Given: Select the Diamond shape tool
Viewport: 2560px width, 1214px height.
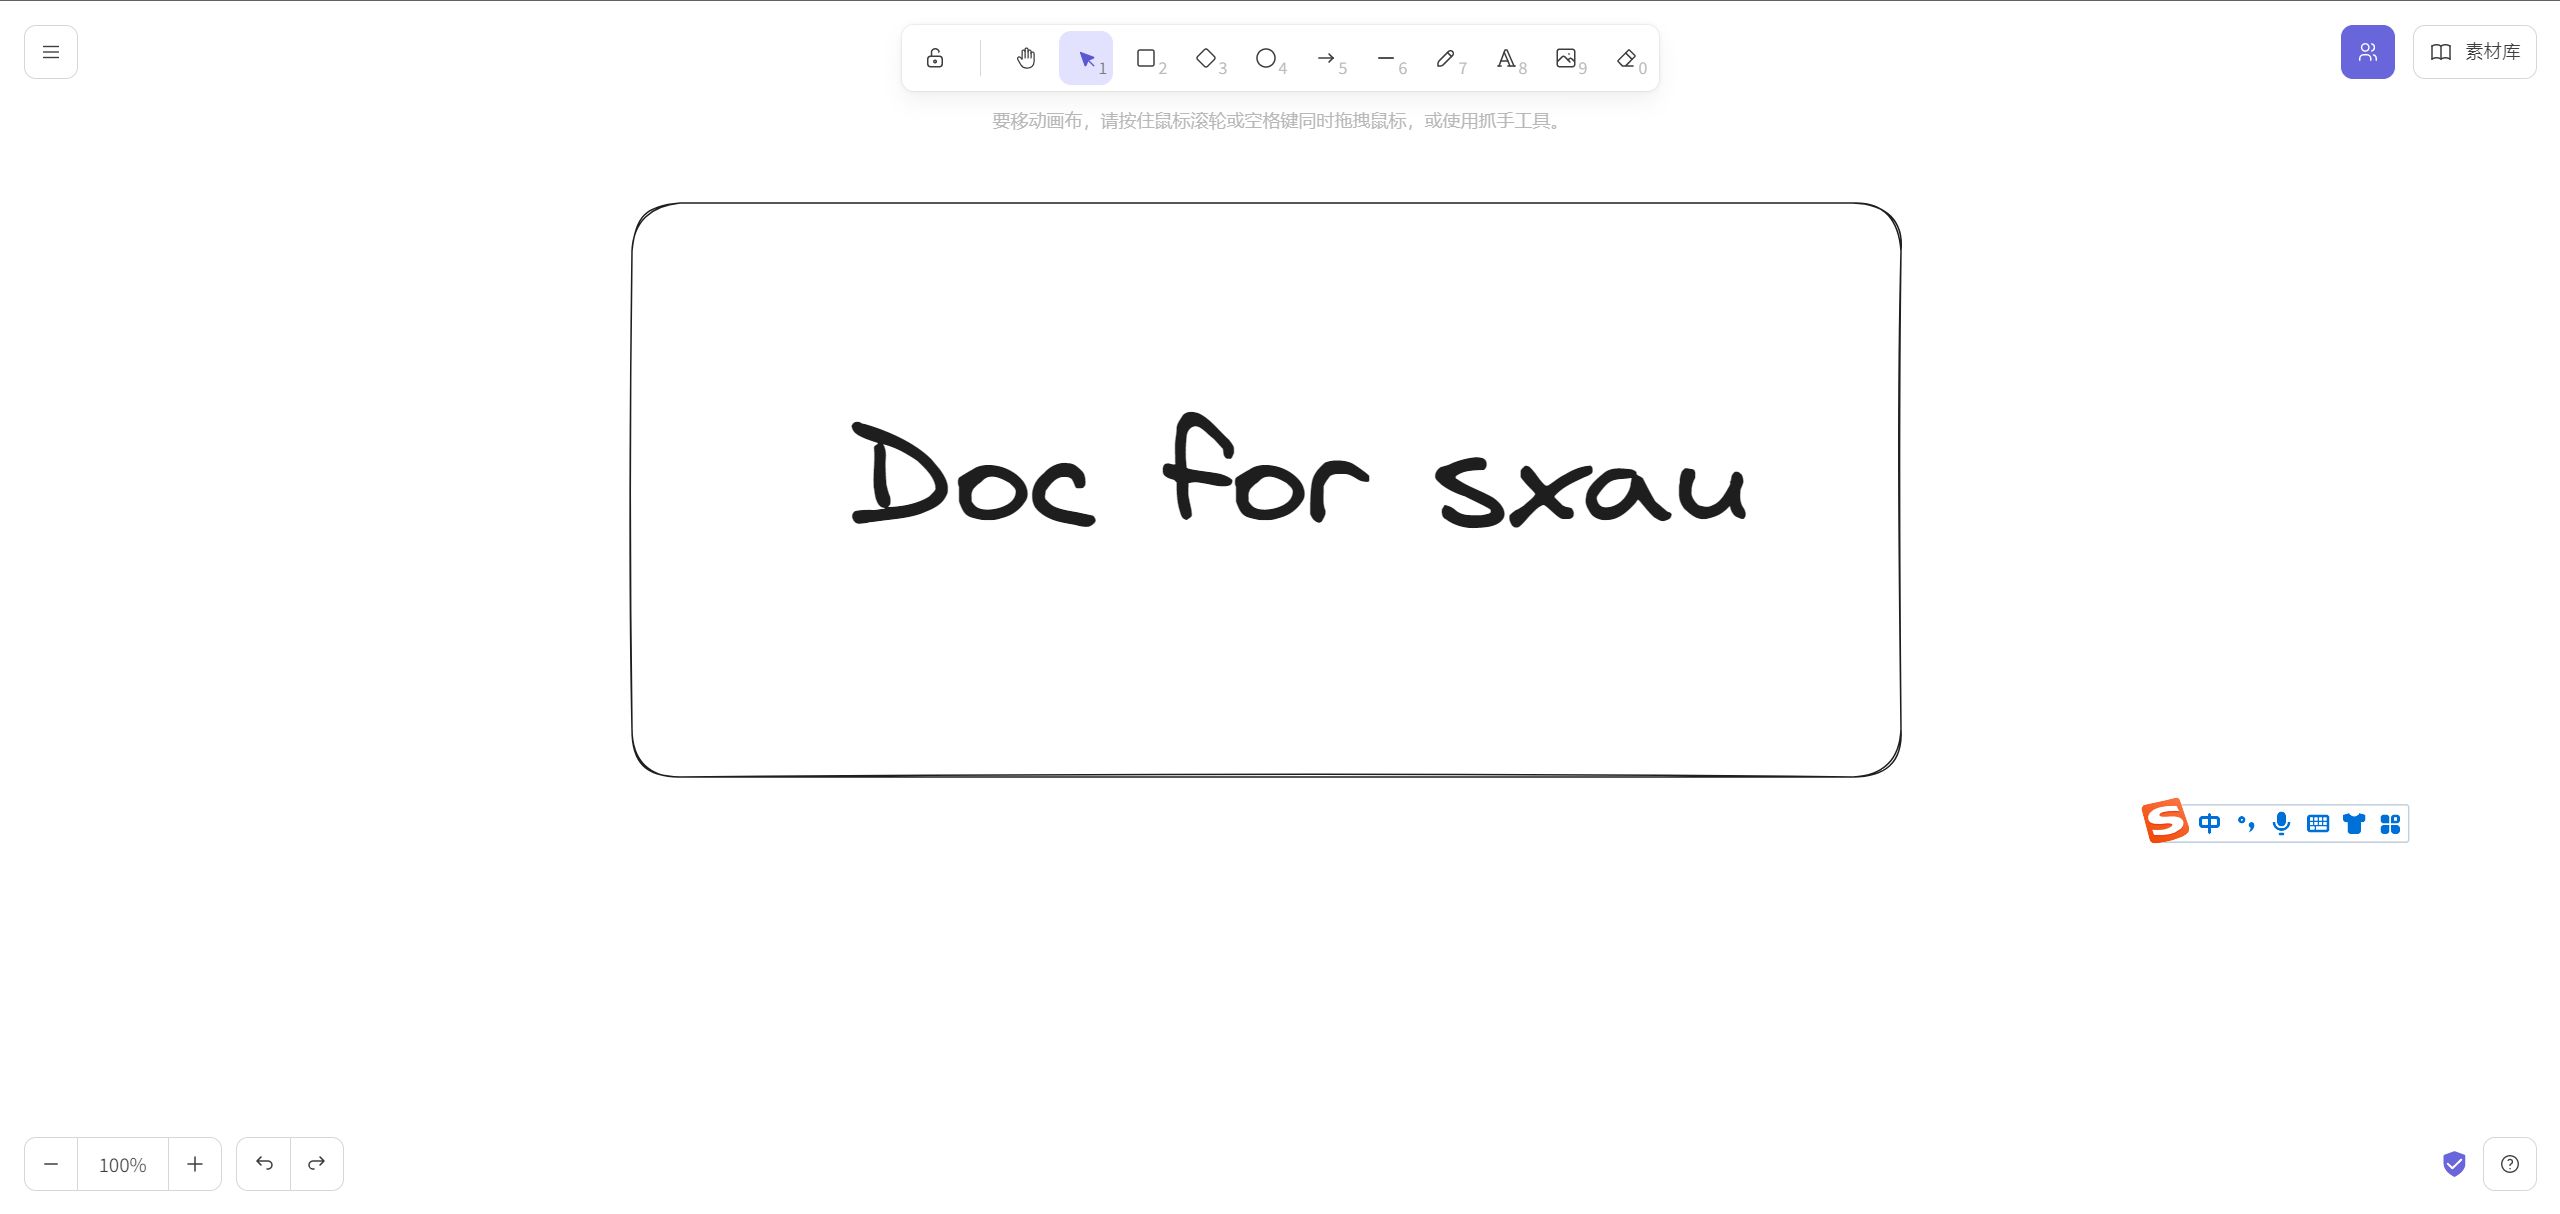Looking at the screenshot, I should (1206, 58).
